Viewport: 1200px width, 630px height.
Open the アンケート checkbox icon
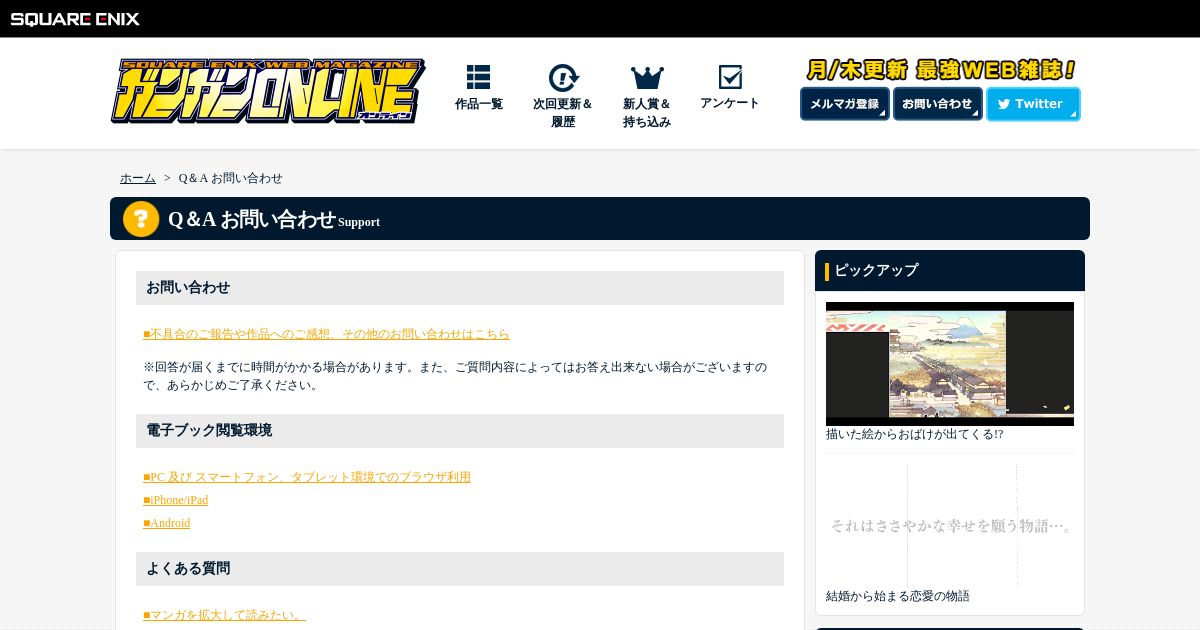[x=730, y=77]
